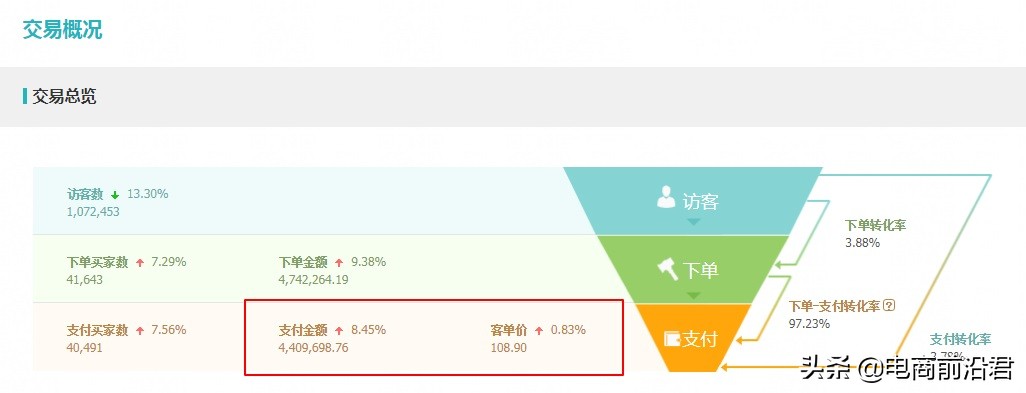Click the small triangle below 下单 in the funnel
The image size is (1026, 393).
point(694,296)
